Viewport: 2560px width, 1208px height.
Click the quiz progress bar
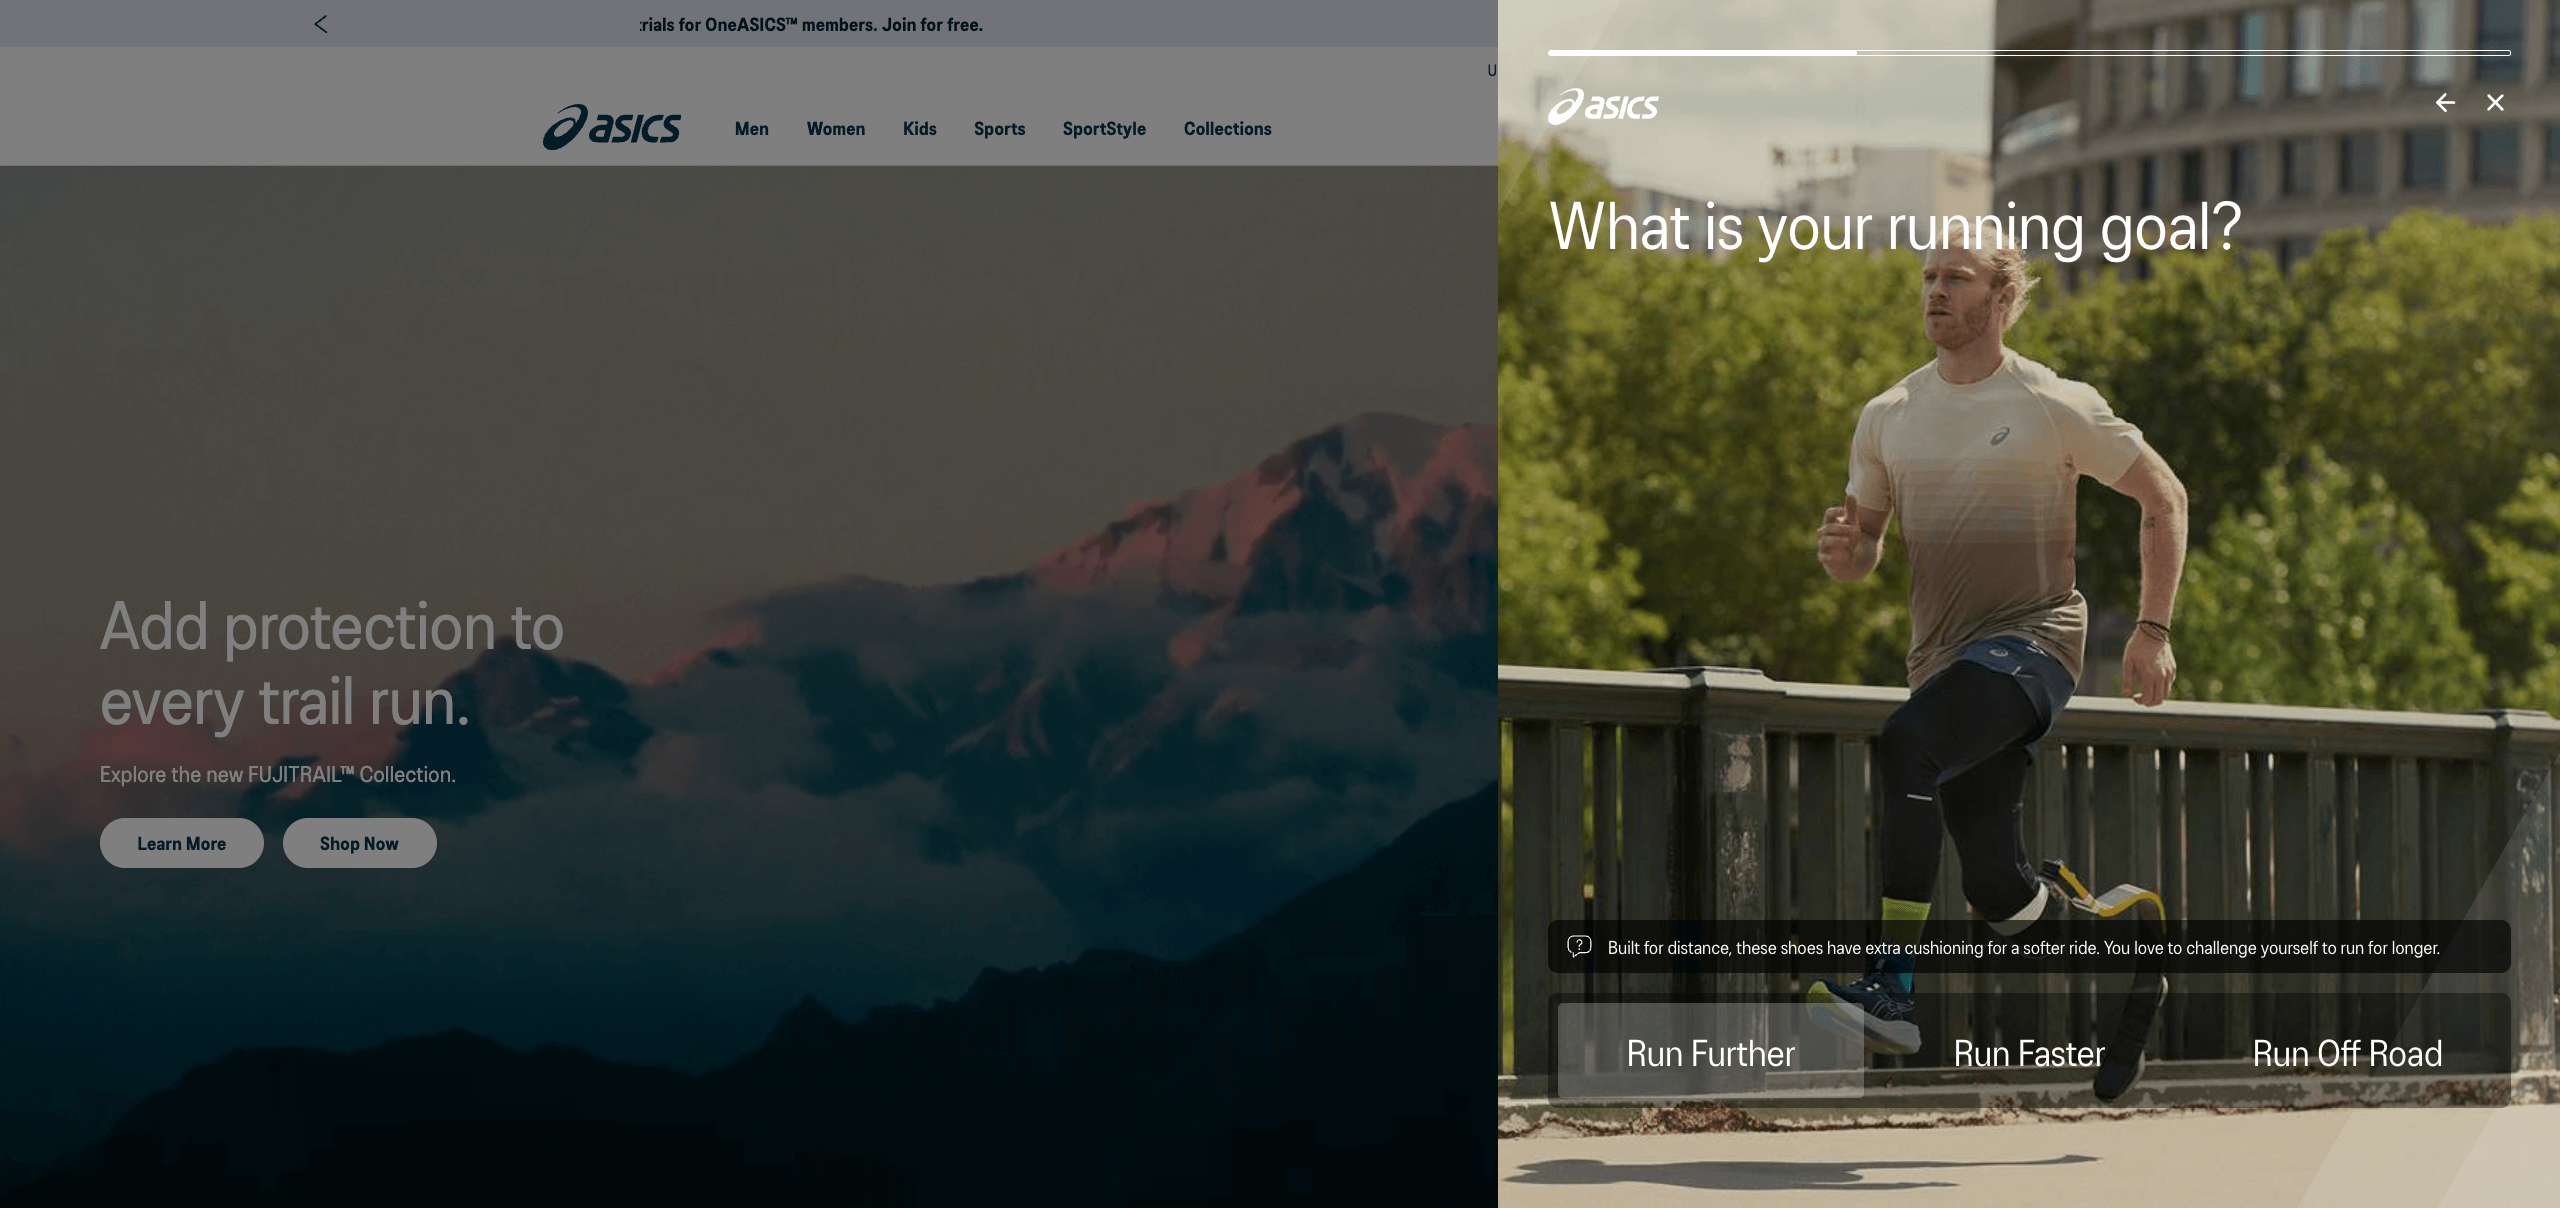2029,52
